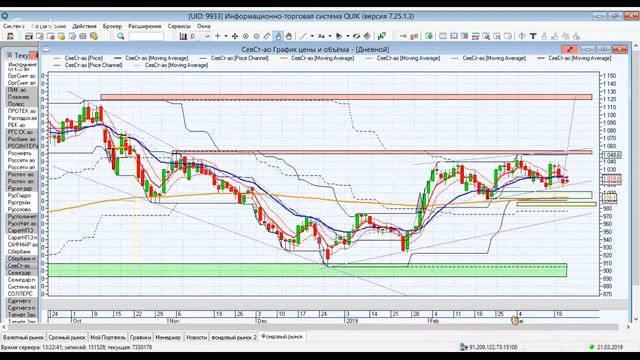Viewport: 640px width, 360px height.
Task: Click the red 'go' icon in toolbar
Action: click(414, 36)
